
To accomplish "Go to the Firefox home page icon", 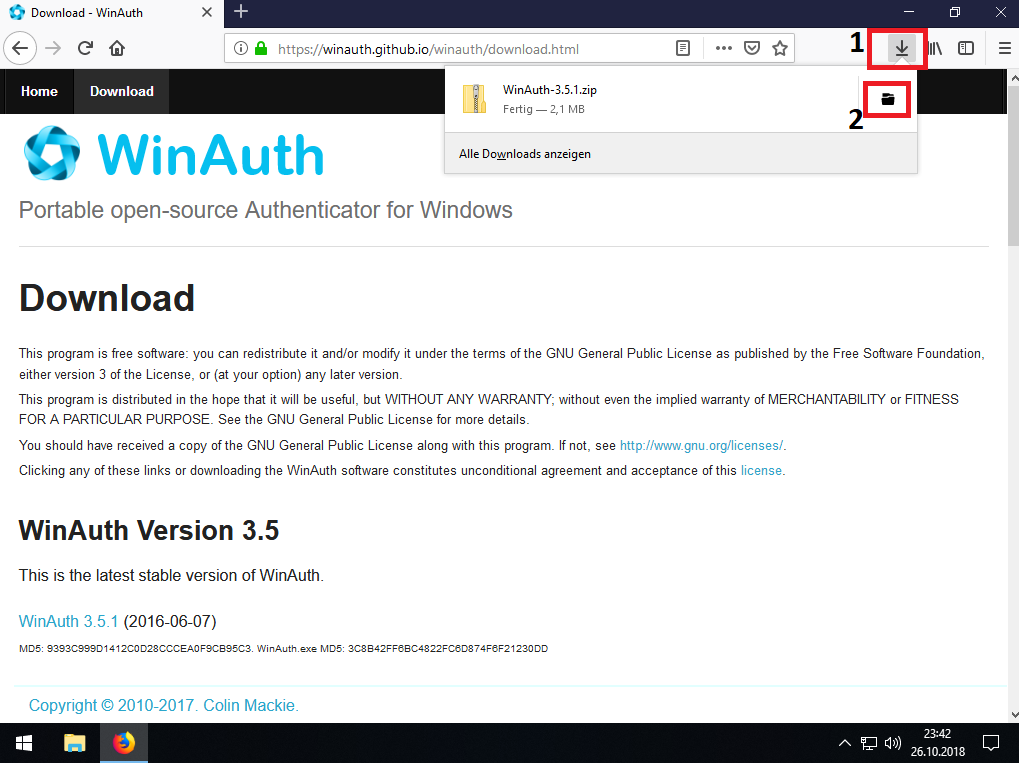I will (117, 48).
